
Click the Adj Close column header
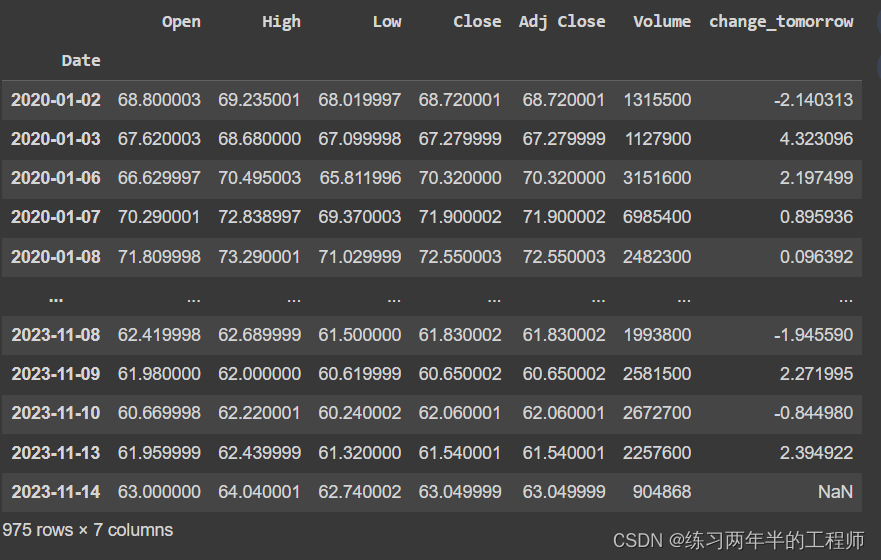pos(562,22)
